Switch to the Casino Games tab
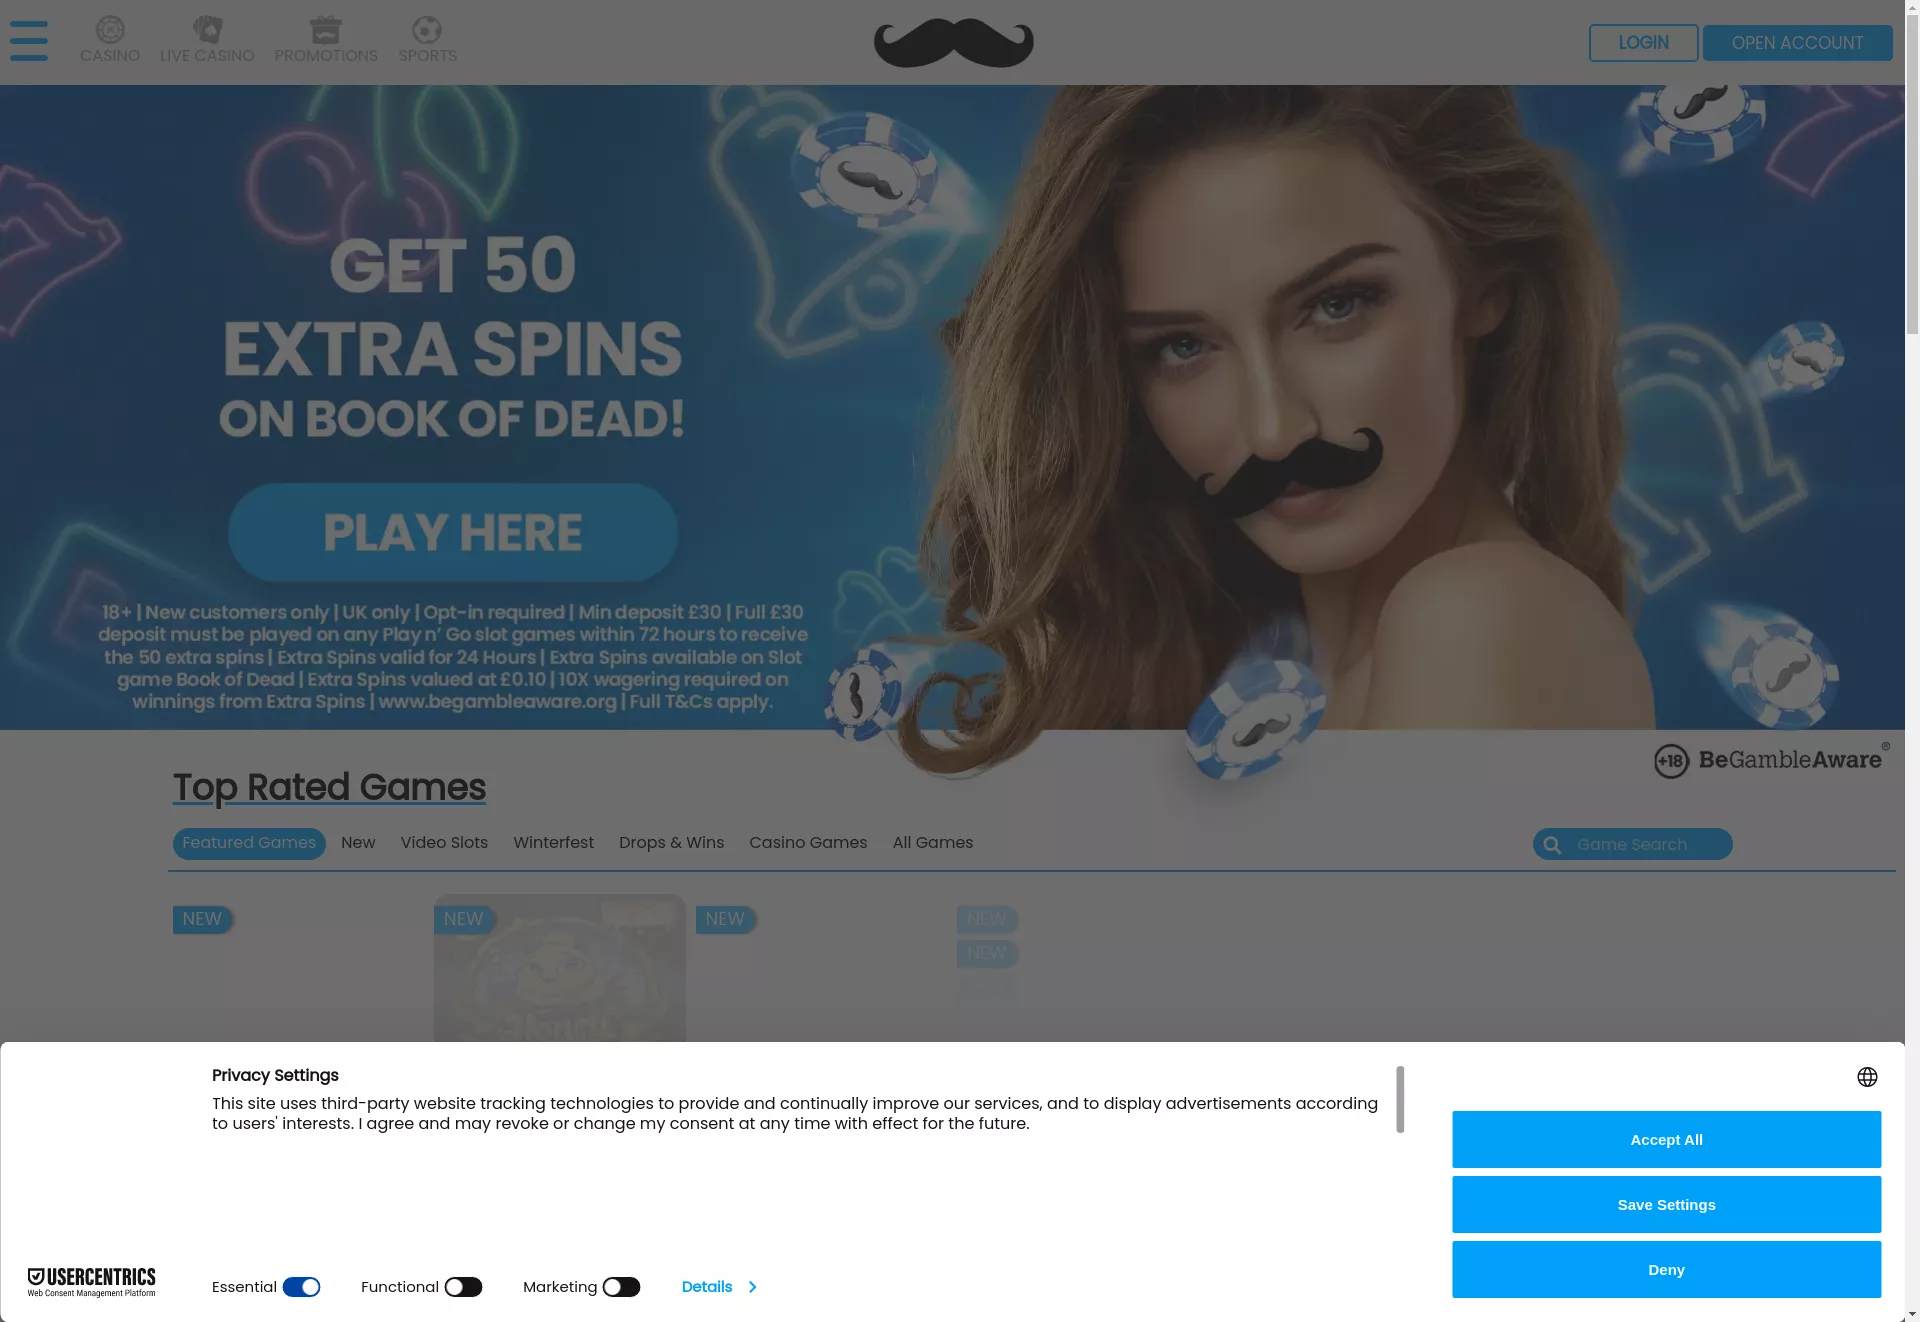This screenshot has height=1322, width=1920. (x=808, y=843)
